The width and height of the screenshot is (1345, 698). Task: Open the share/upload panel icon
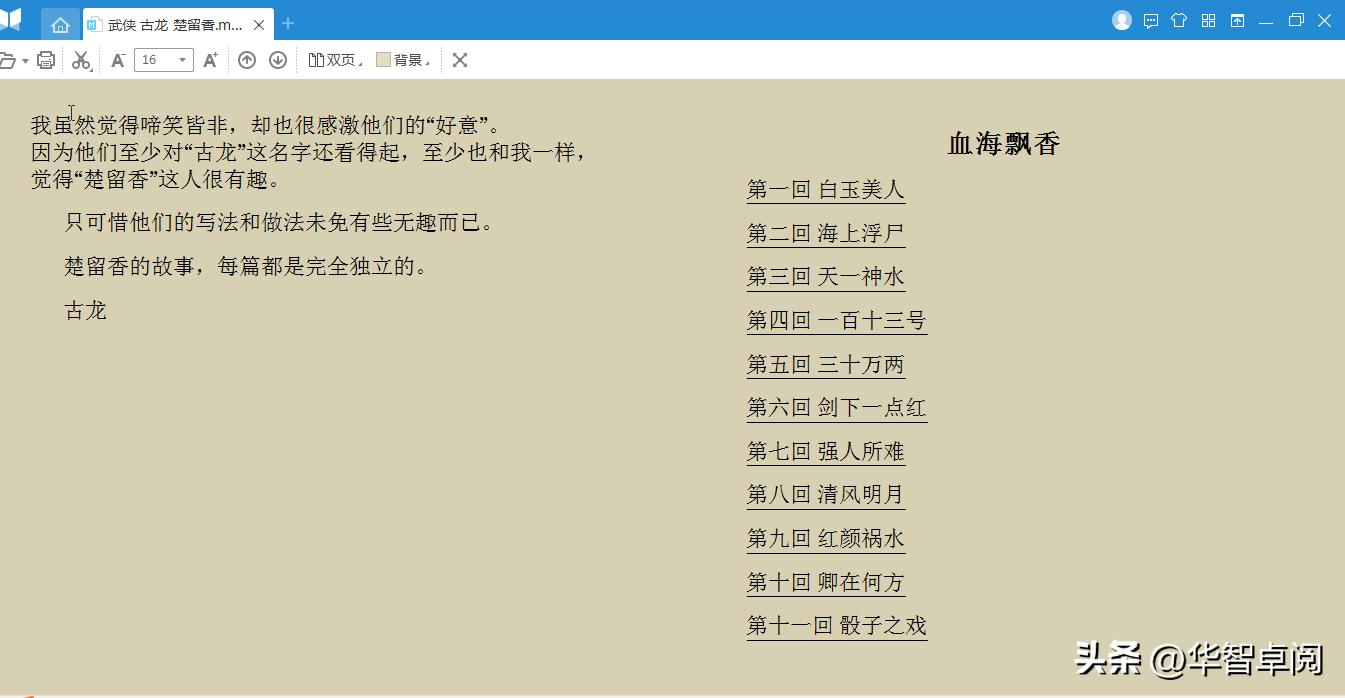point(1236,20)
